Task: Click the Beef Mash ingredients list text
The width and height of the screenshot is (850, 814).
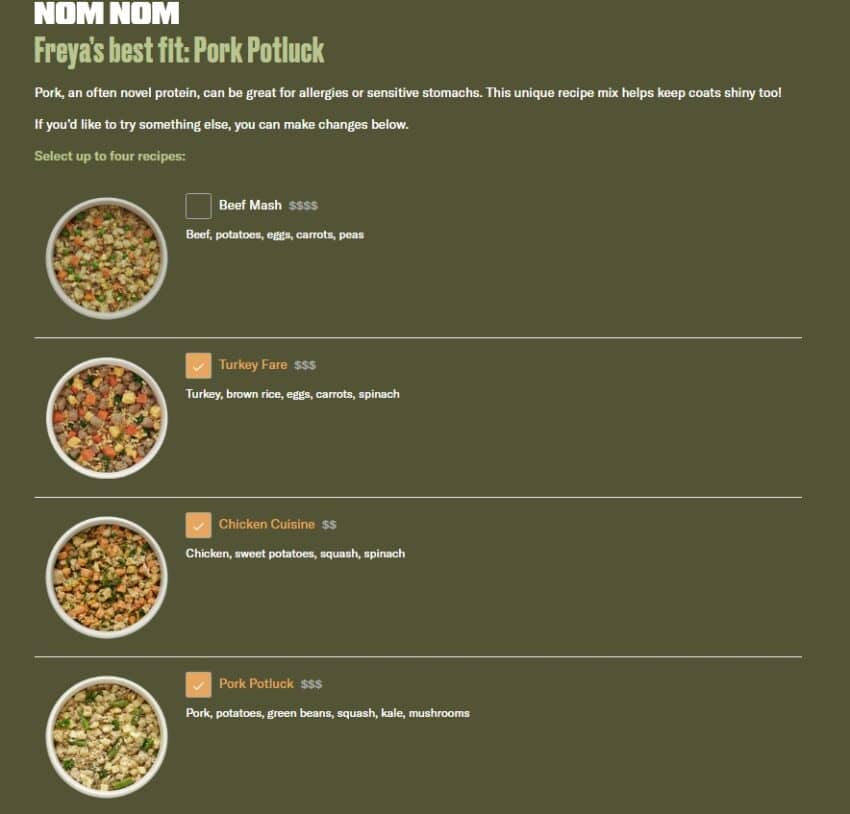Action: click(275, 235)
